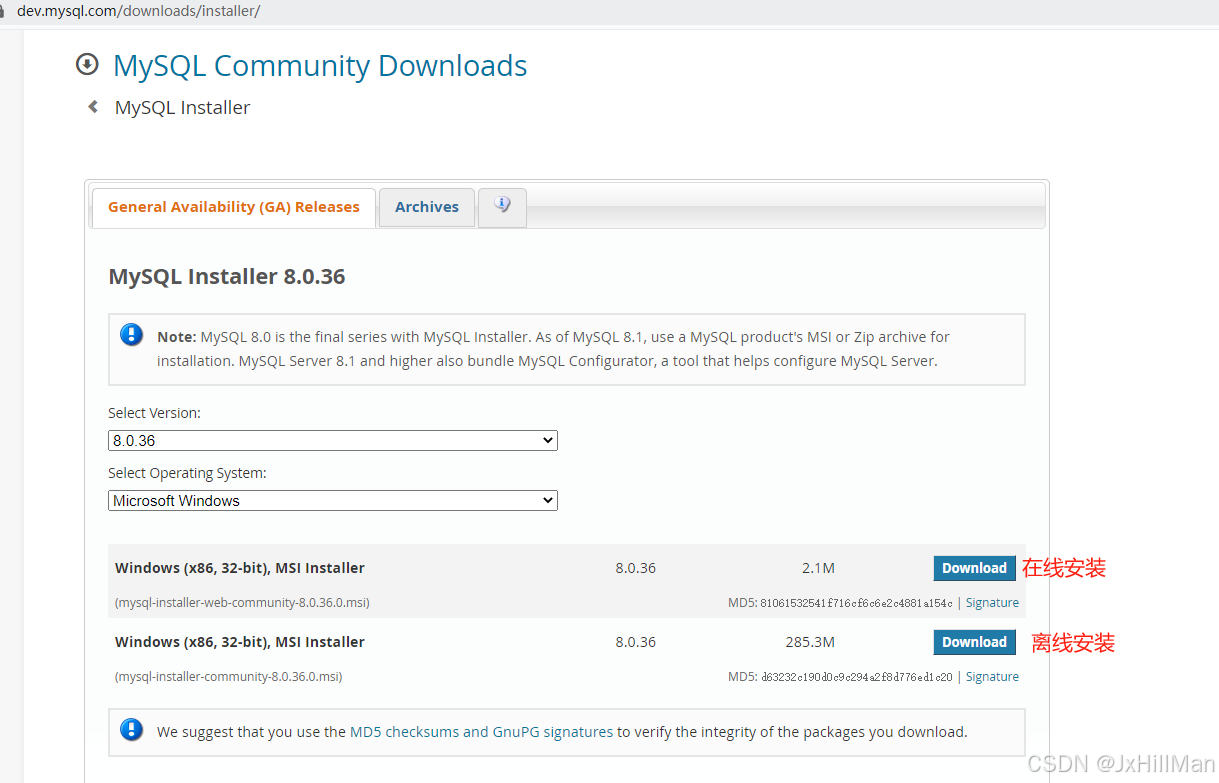Click the blue info icon beside Note
This screenshot has width=1219, height=783.
click(132, 335)
